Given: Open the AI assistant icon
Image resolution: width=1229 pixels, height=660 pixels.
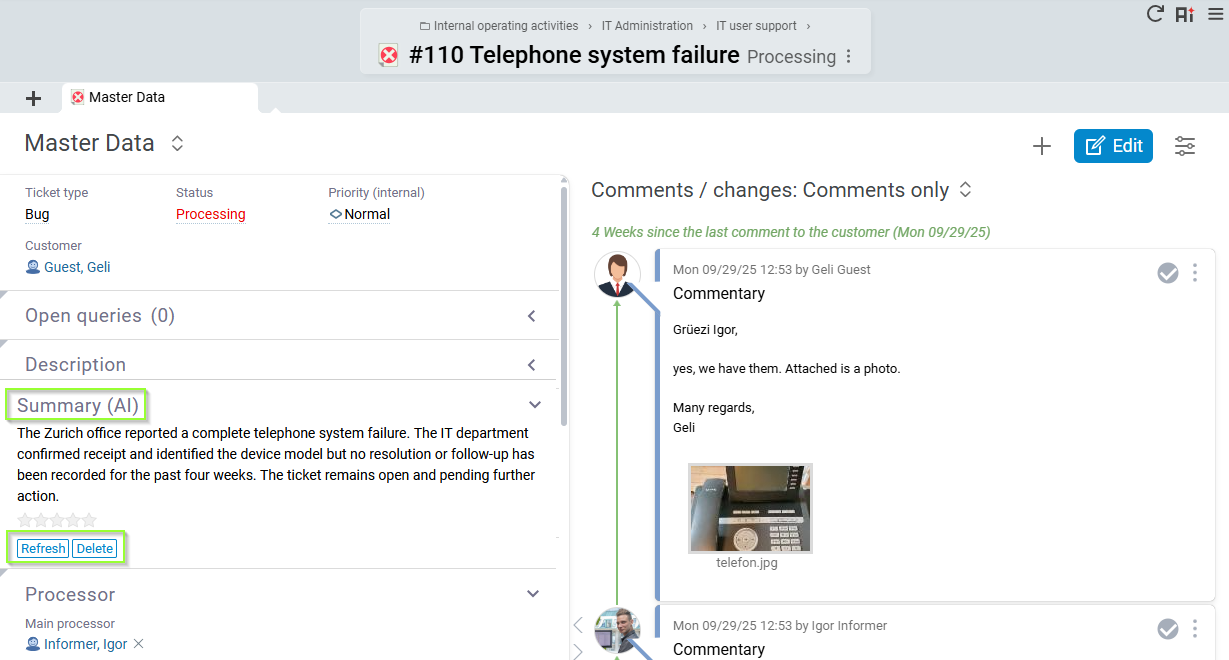Looking at the screenshot, I should 1185,14.
